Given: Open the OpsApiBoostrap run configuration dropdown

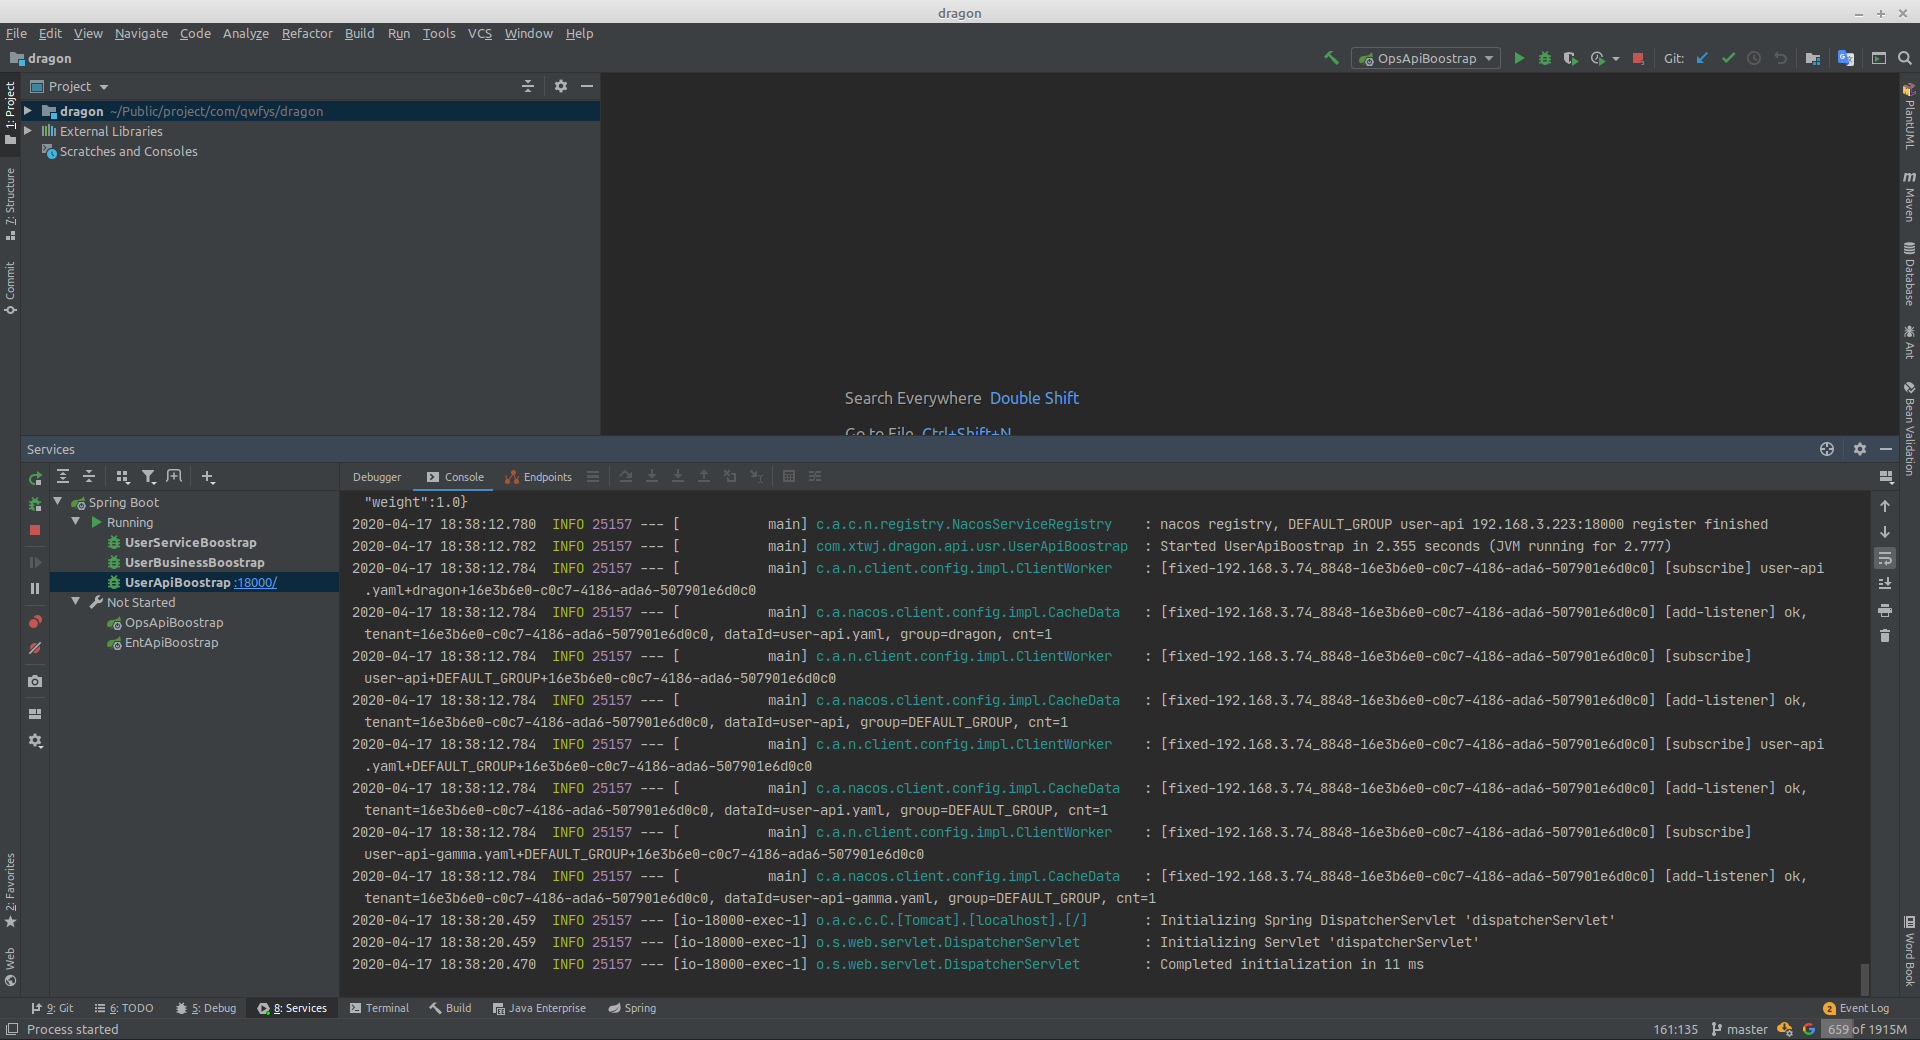Looking at the screenshot, I should pos(1426,58).
